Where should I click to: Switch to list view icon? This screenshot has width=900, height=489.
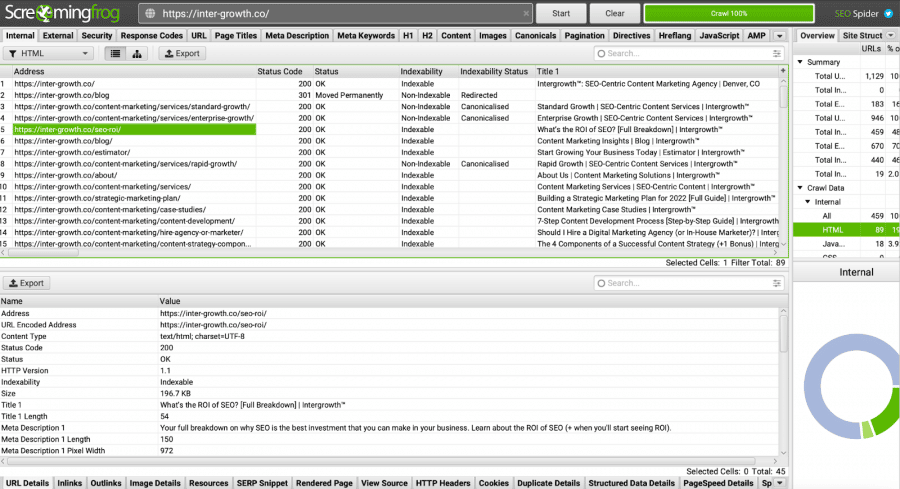point(115,53)
